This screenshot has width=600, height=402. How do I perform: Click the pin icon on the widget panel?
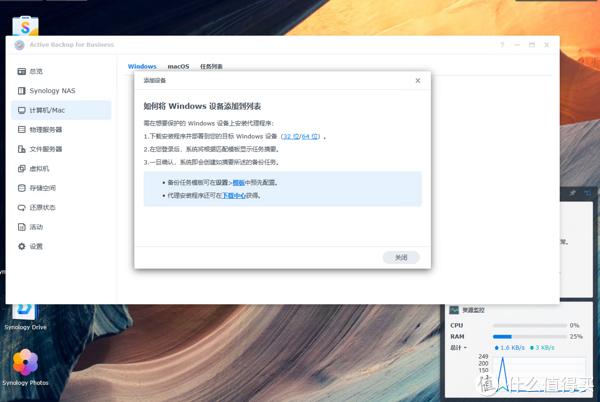pyautogui.click(x=572, y=193)
